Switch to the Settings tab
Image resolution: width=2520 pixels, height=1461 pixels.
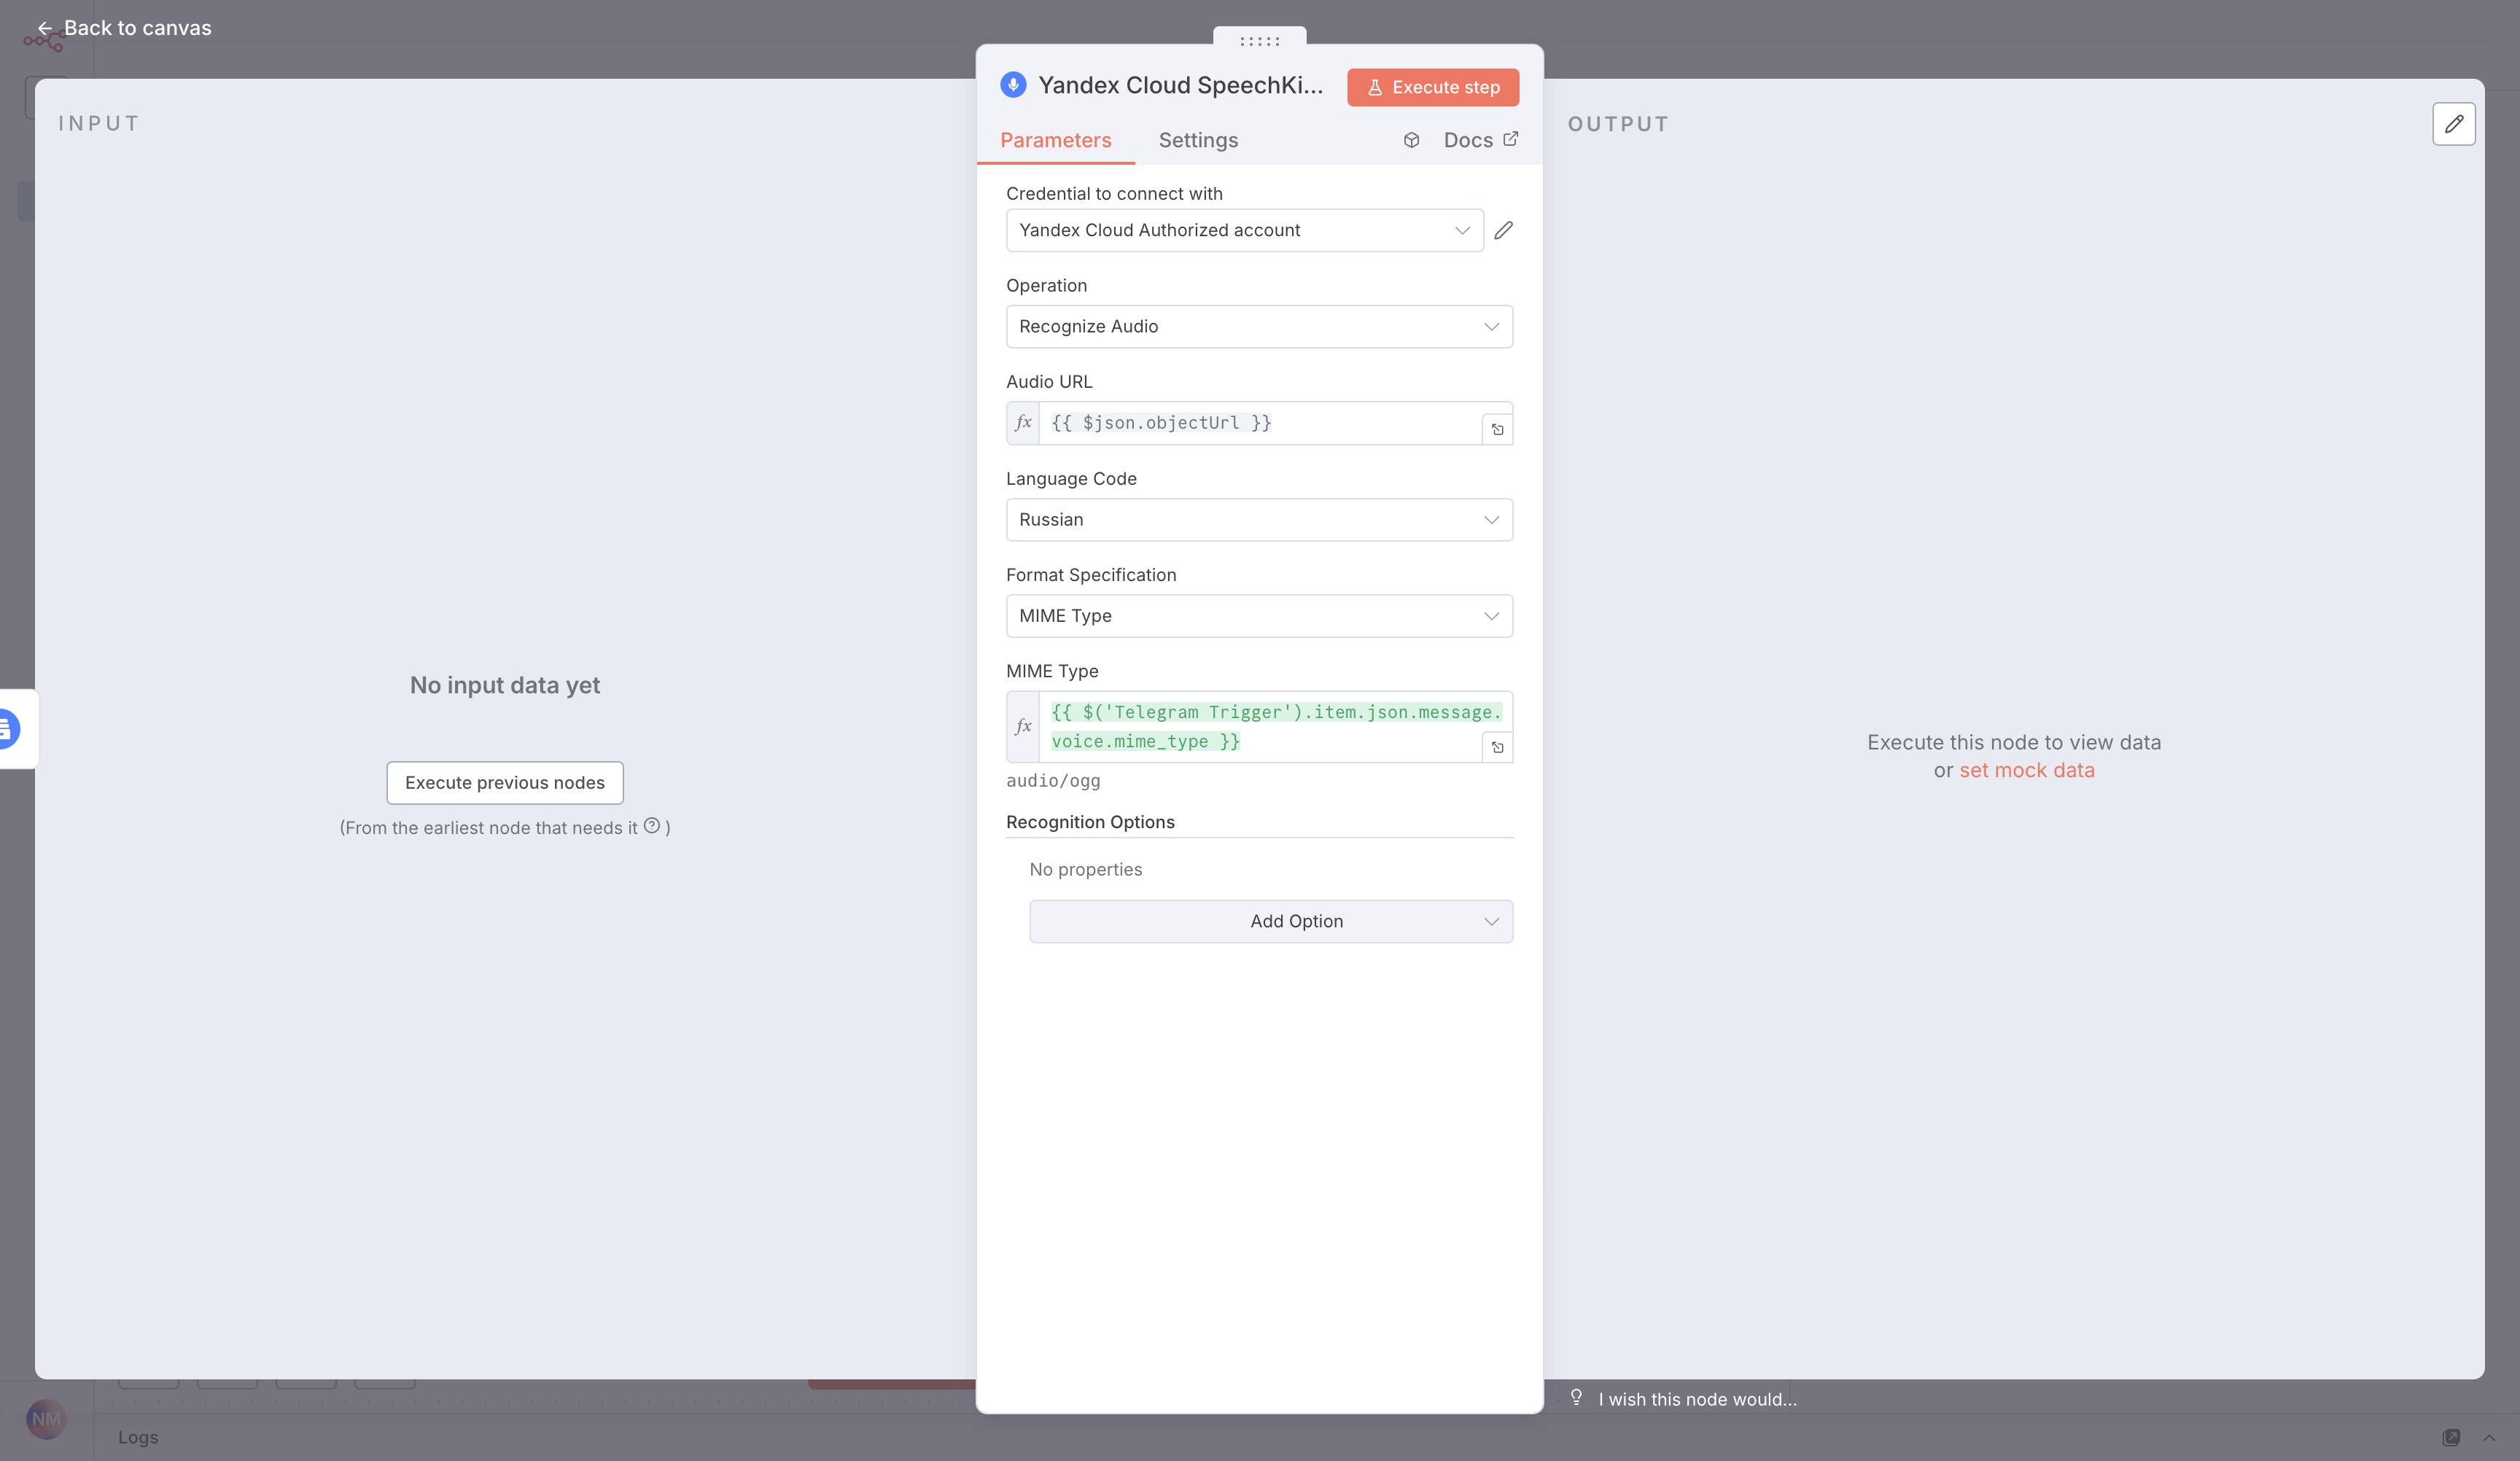point(1198,140)
